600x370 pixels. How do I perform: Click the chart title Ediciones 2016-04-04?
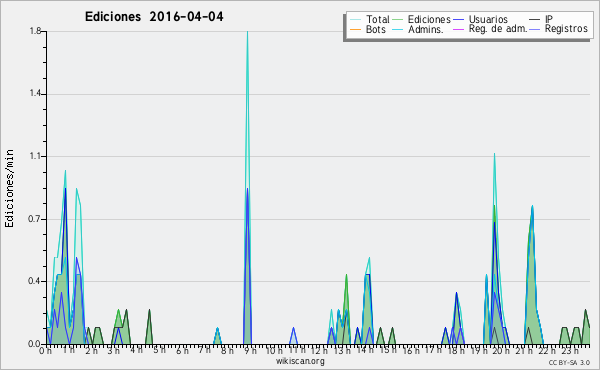coord(154,17)
